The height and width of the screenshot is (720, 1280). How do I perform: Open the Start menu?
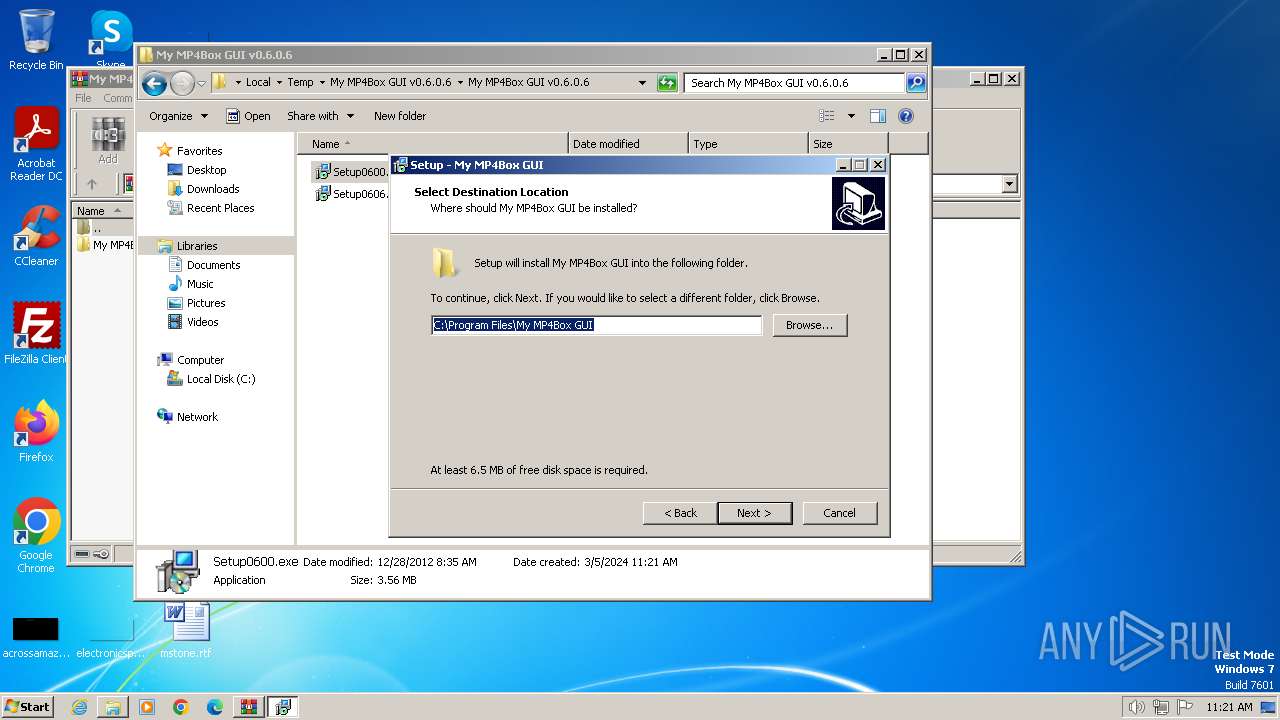click(x=28, y=707)
